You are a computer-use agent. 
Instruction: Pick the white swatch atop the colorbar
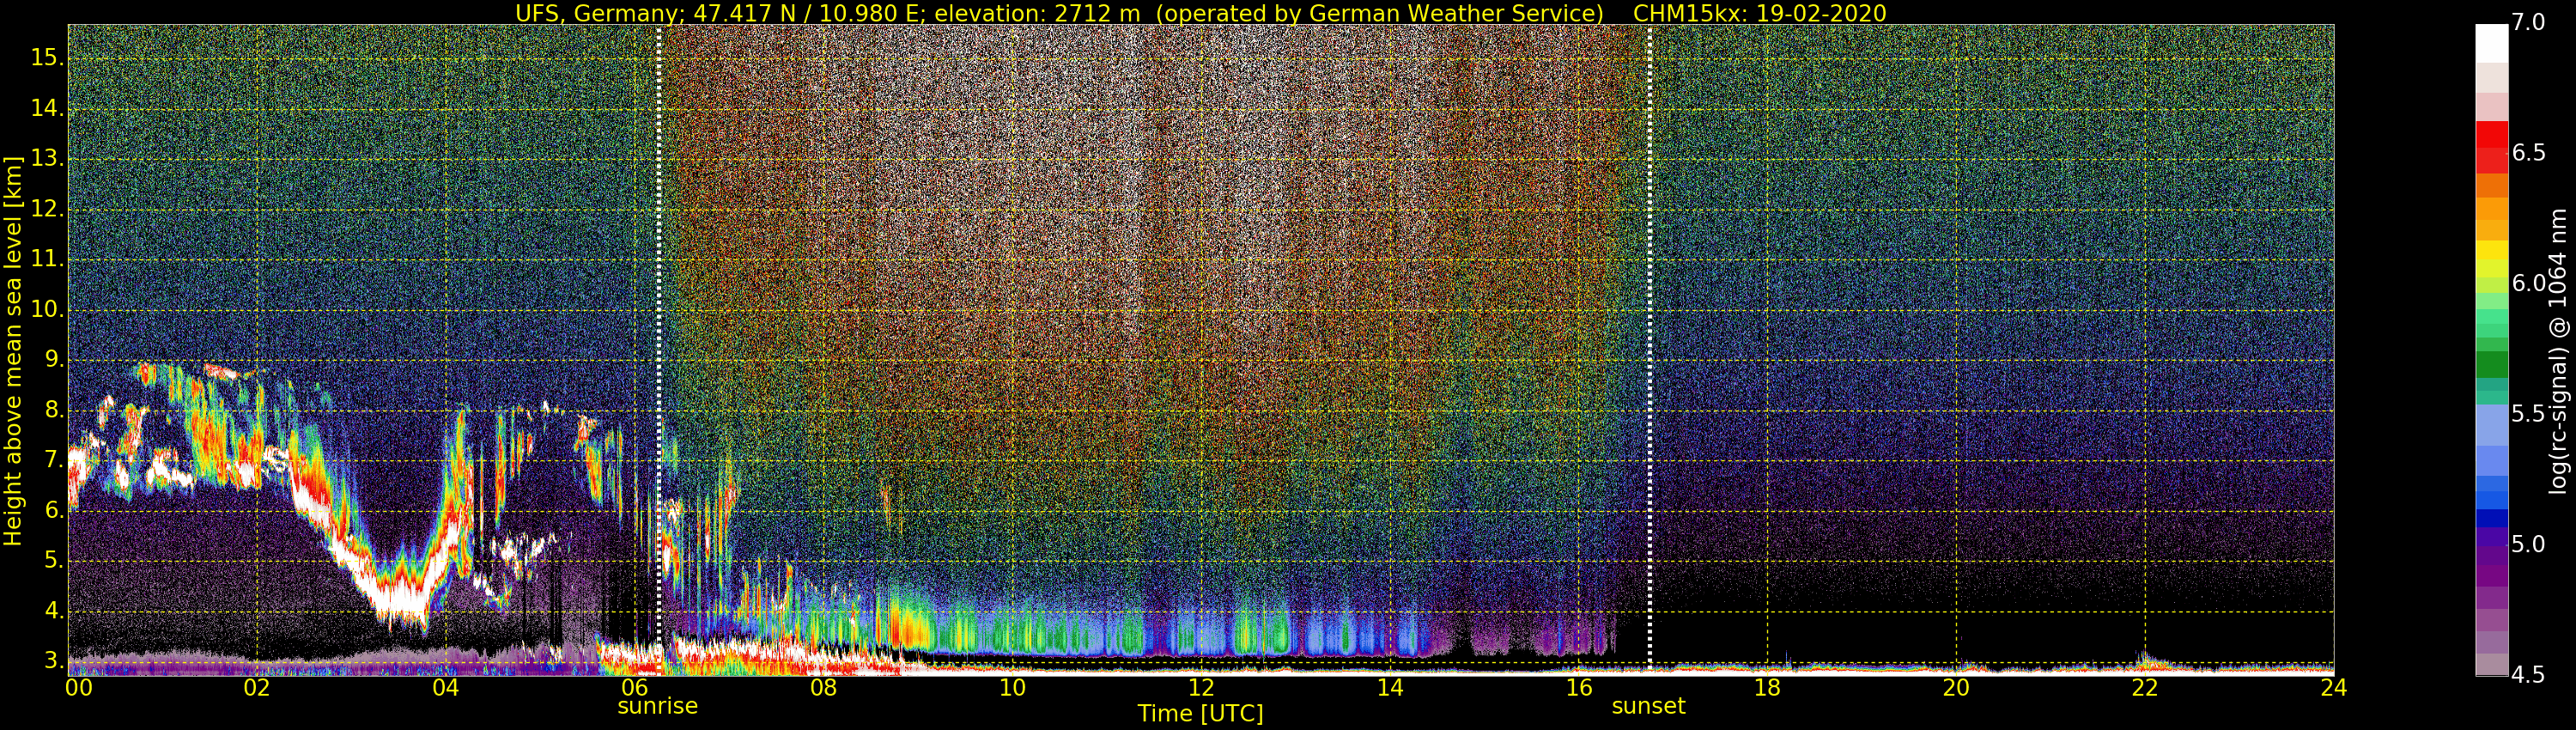click(x=2491, y=43)
